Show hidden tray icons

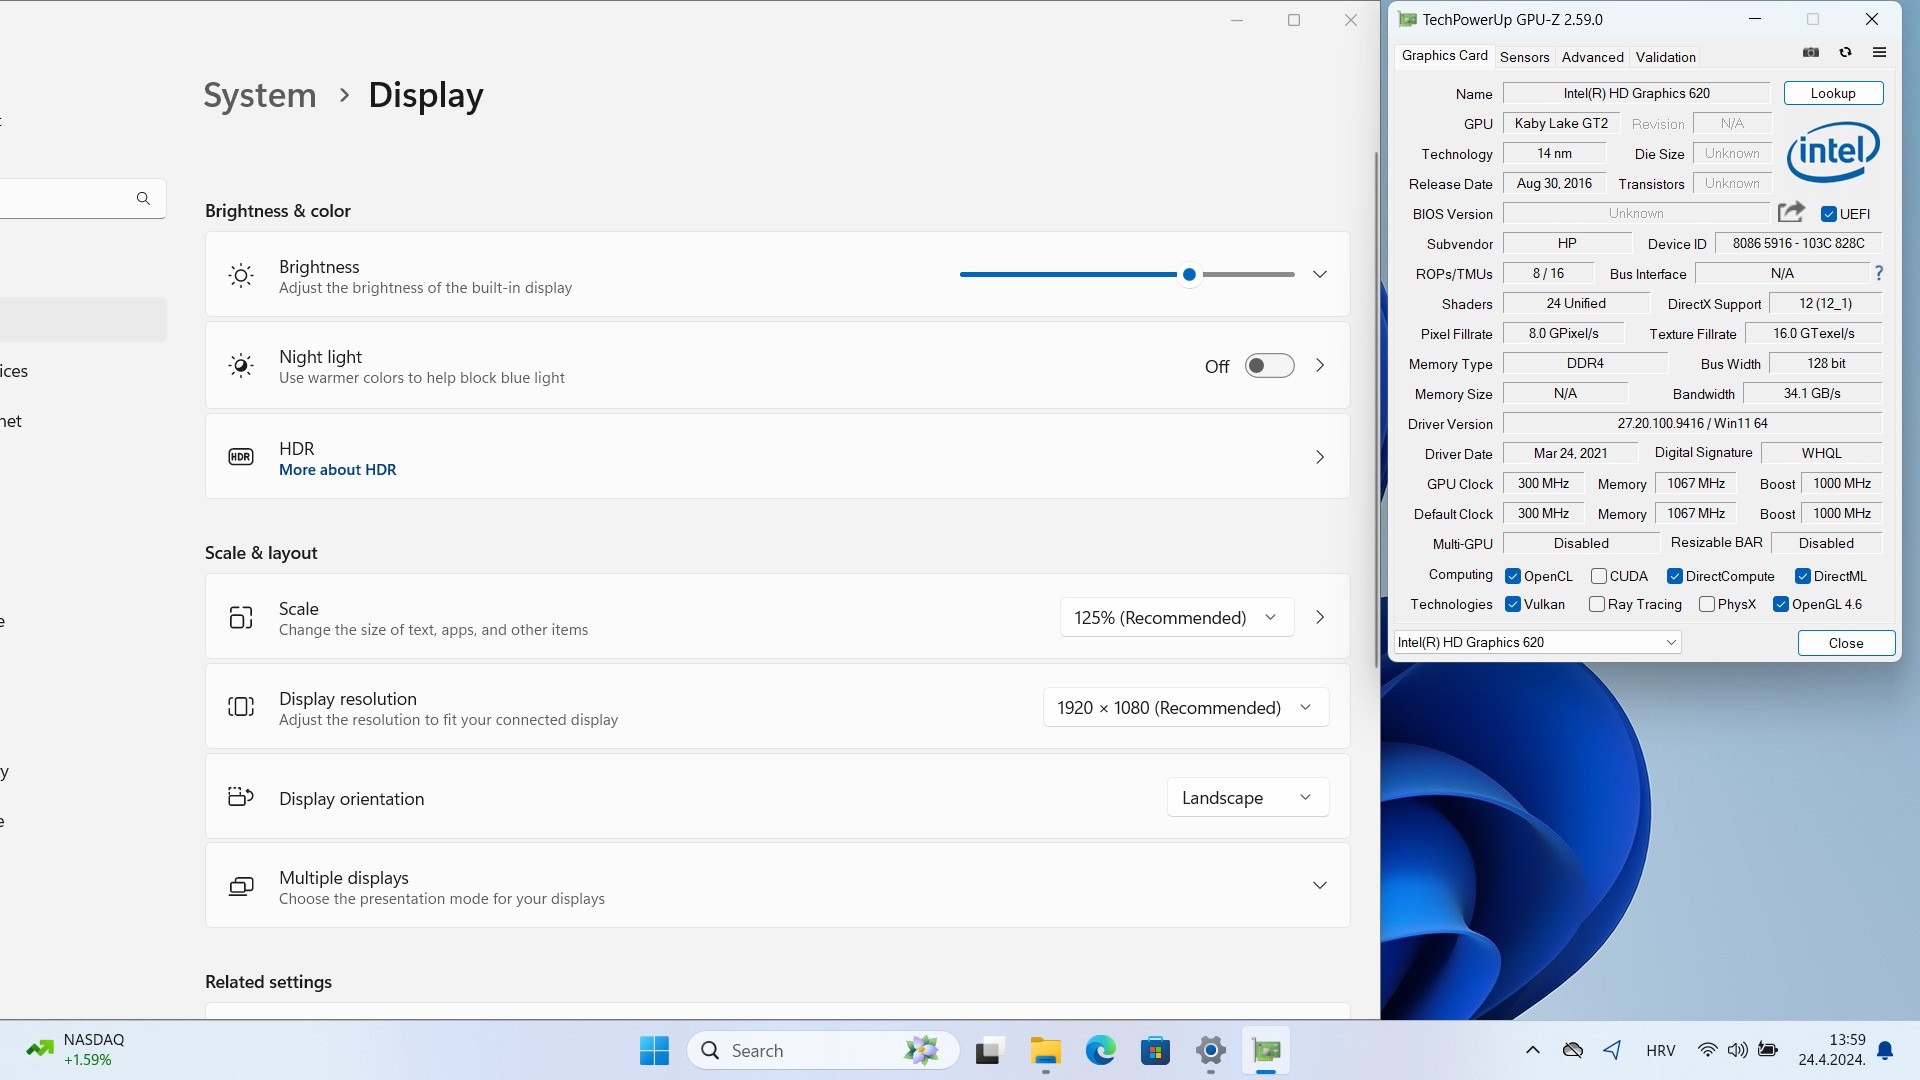tap(1532, 1050)
